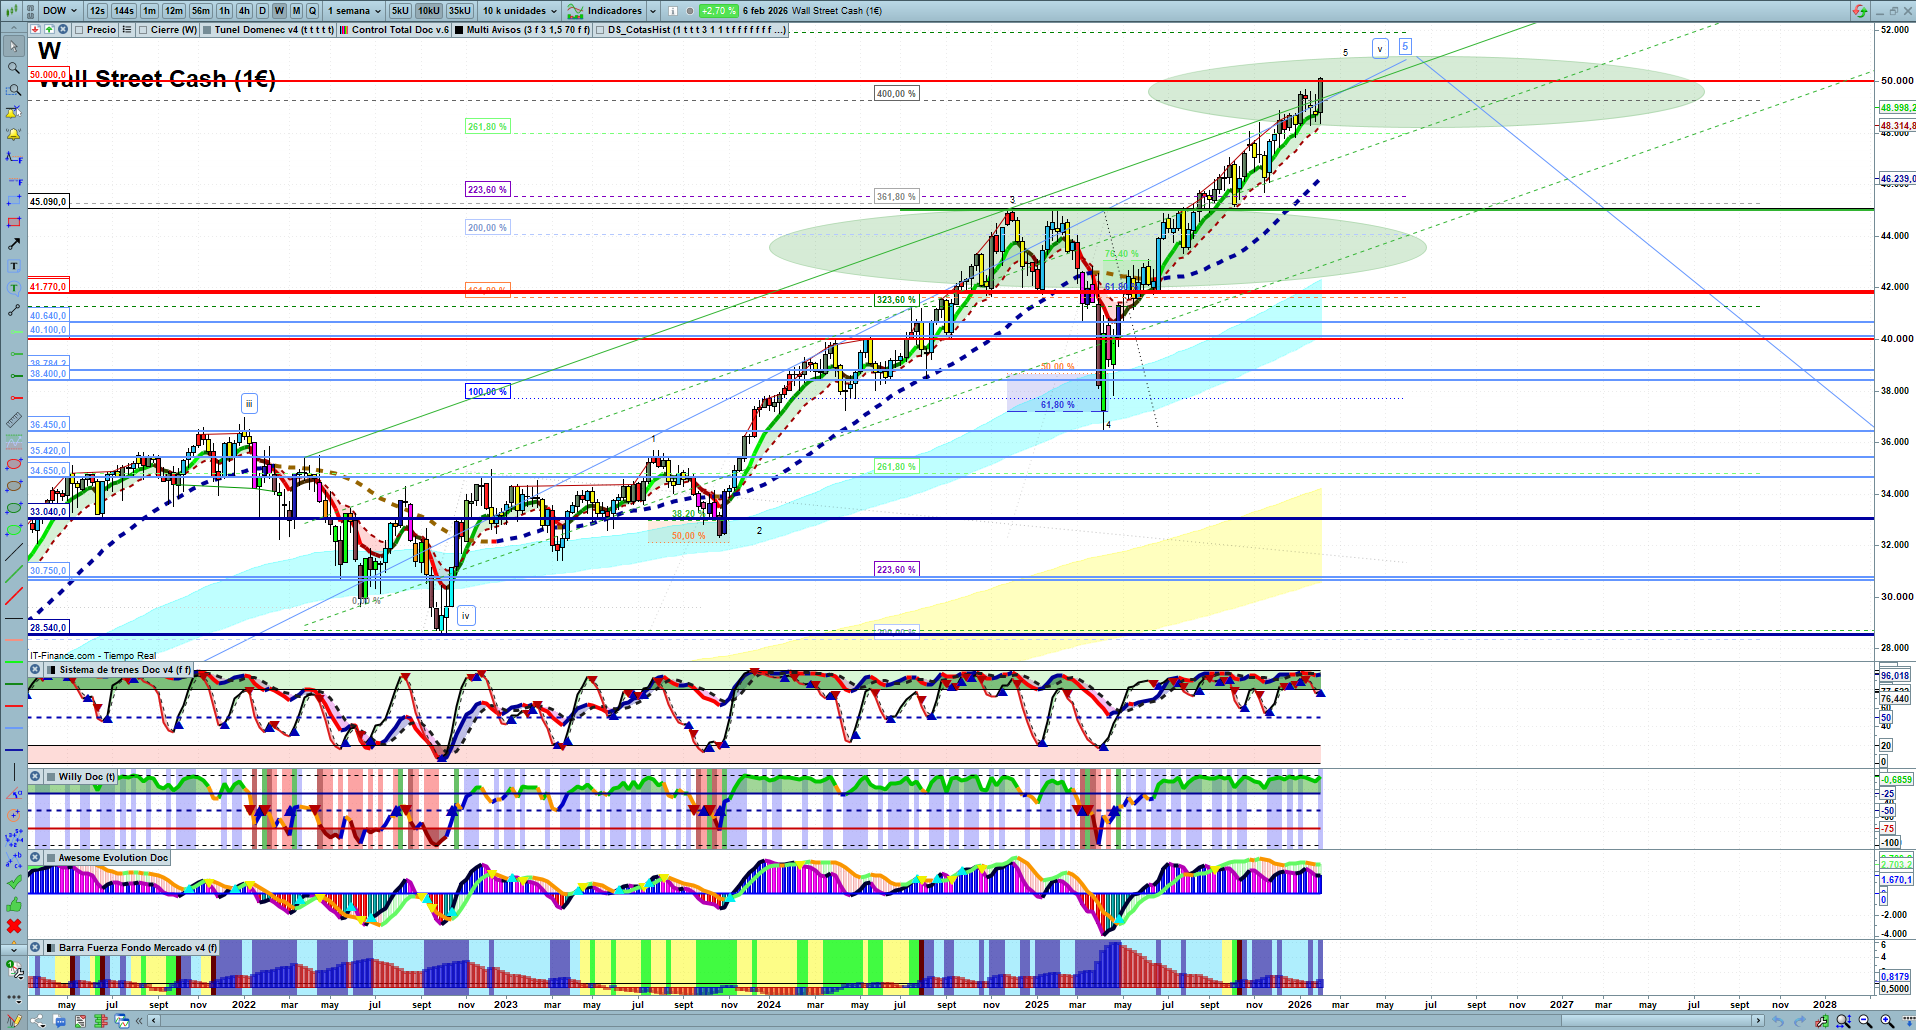Open the Sistema de trenes Doc v4 label
This screenshot has height=1030, width=1916.
[125, 670]
